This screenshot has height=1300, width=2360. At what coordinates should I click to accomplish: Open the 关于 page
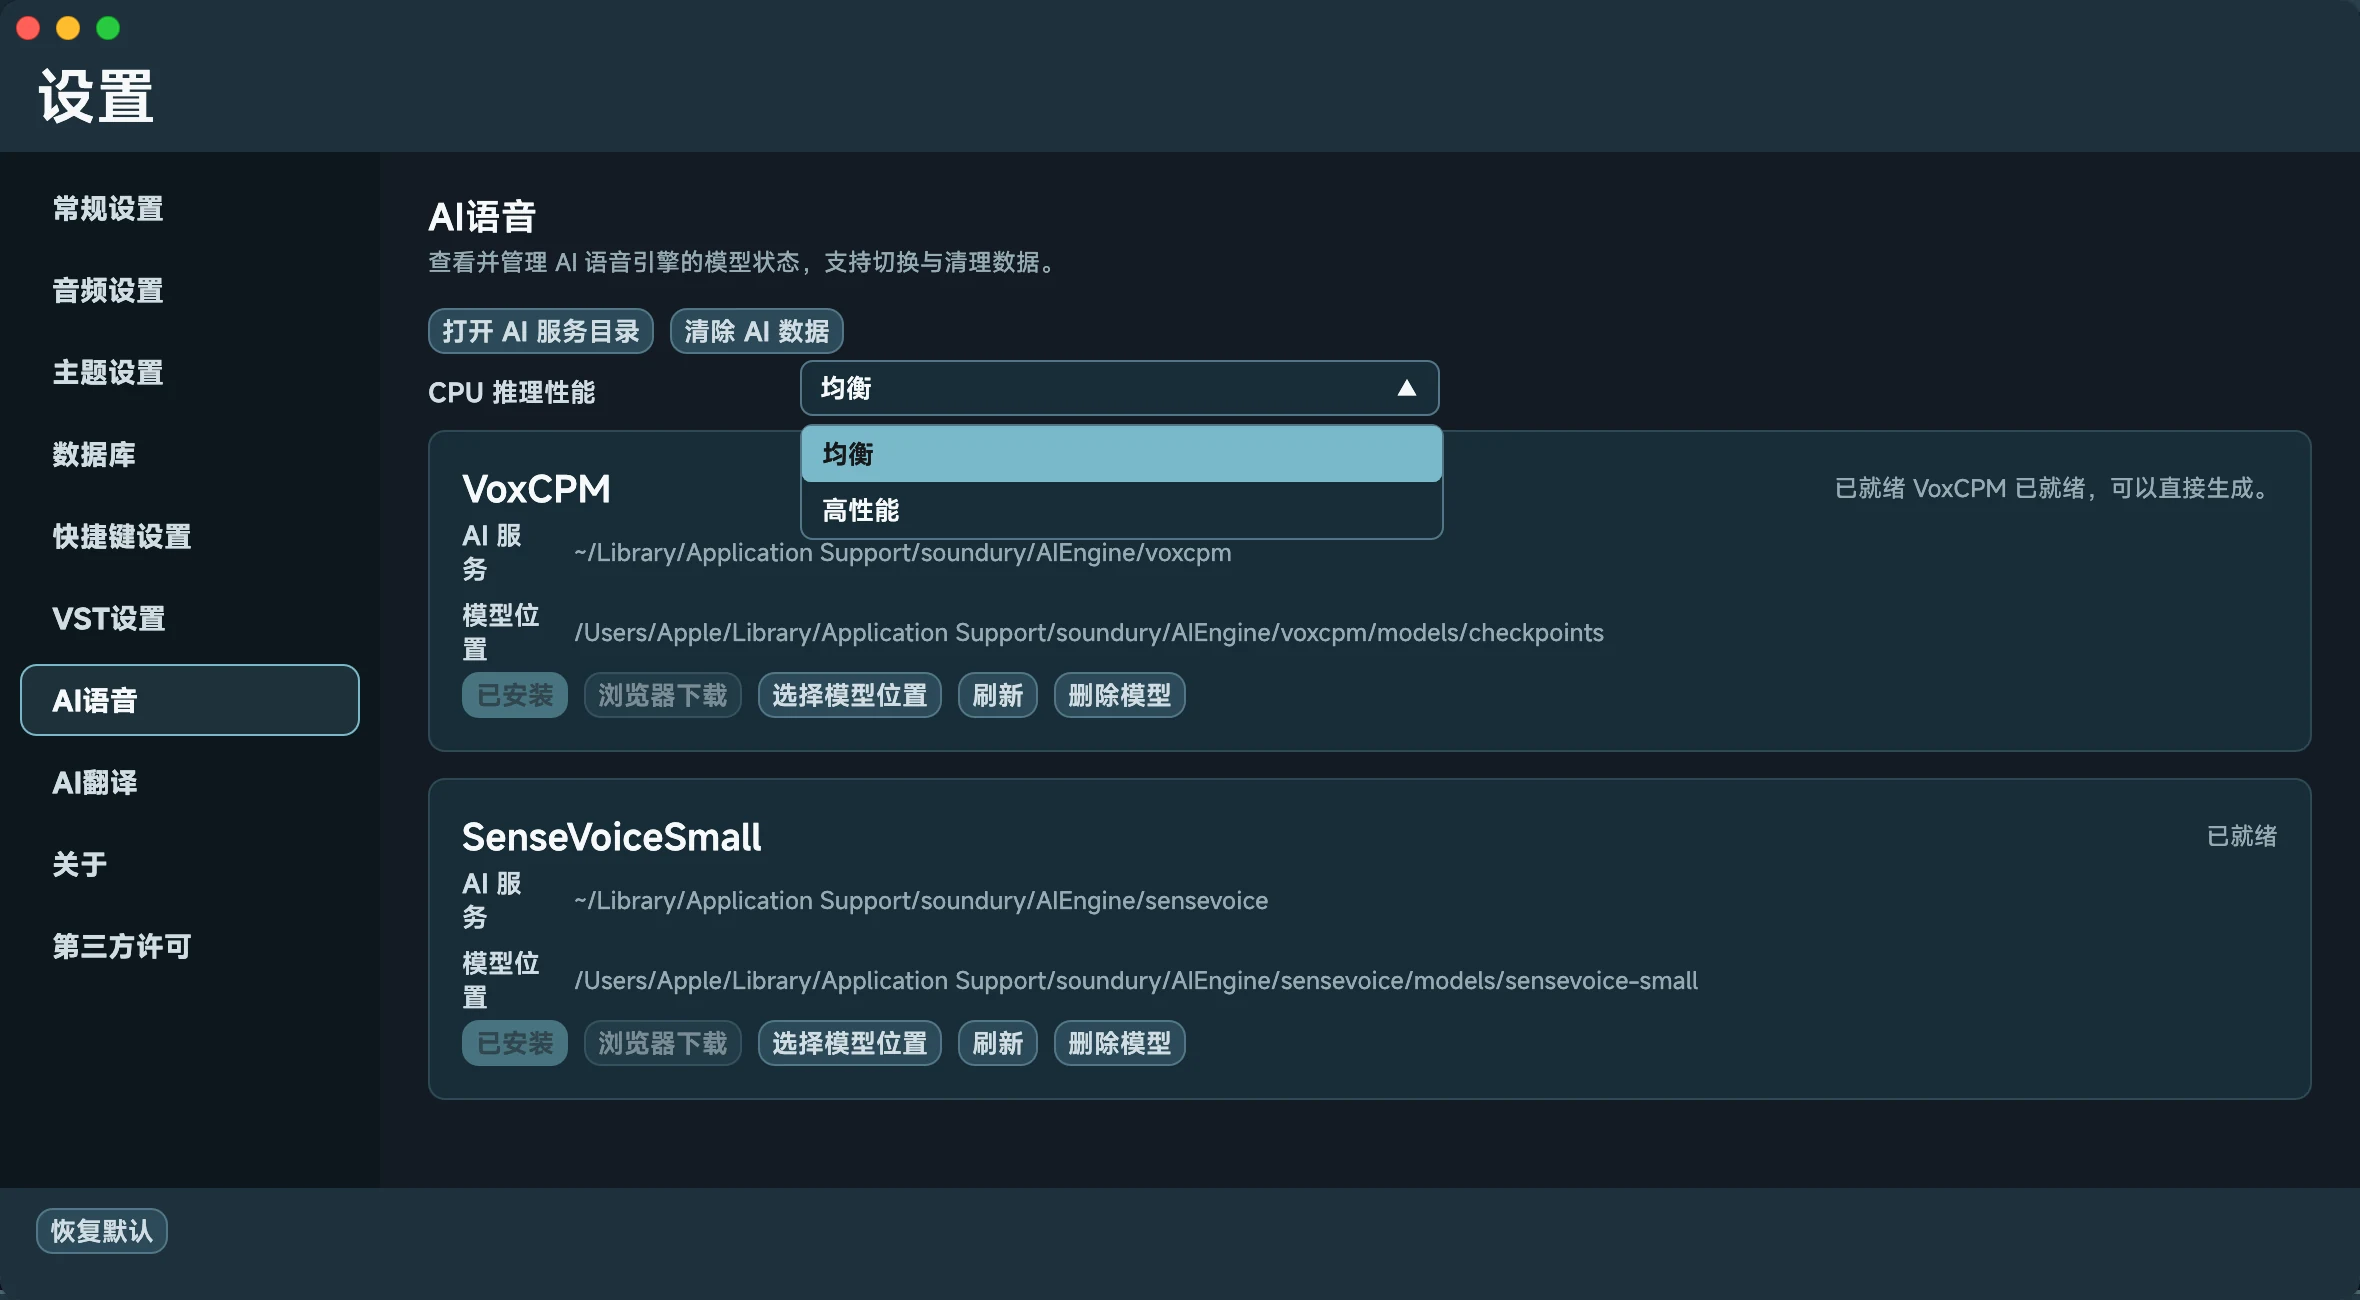(189, 864)
